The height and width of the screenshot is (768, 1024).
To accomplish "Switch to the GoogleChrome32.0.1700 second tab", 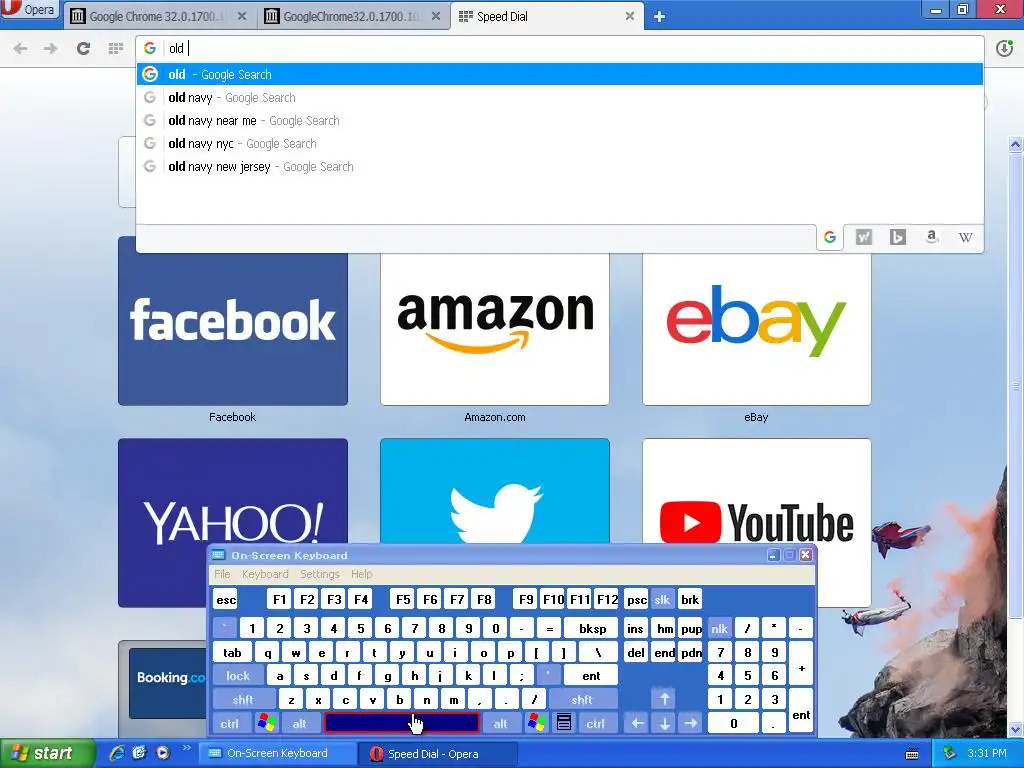I will tap(353, 16).
